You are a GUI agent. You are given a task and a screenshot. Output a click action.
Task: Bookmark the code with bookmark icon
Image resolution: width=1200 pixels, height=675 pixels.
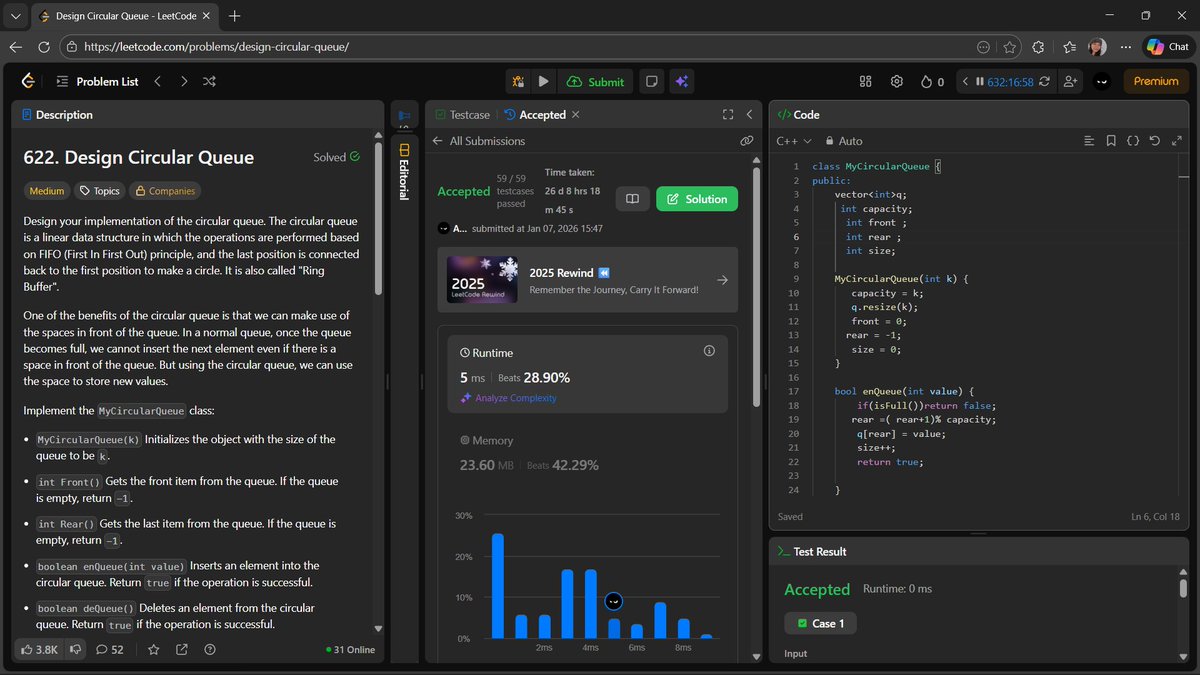(x=1111, y=141)
